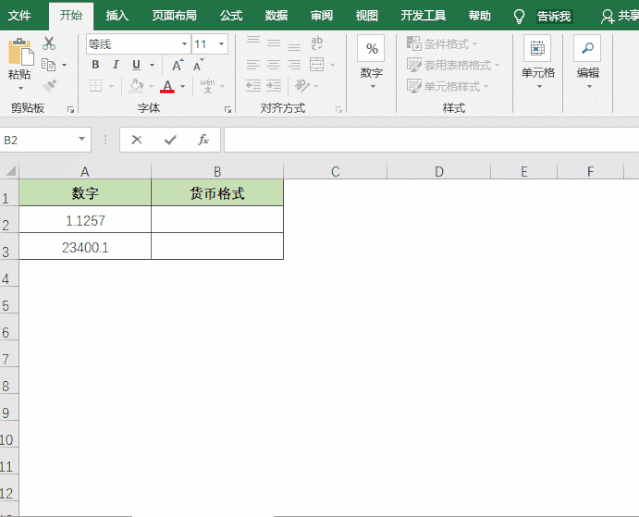This screenshot has width=639, height=517.
Task: Apply red font color A button
Action: click(167, 86)
